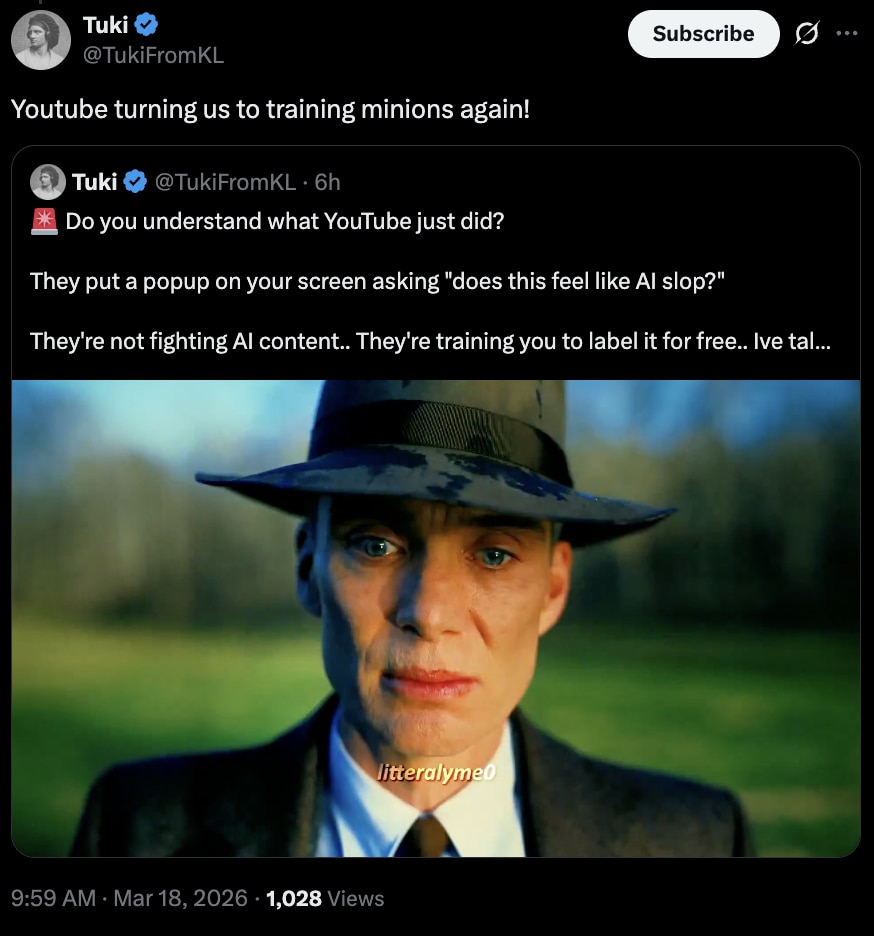
Task: Subscribe to Tuki's account
Action: 703,34
